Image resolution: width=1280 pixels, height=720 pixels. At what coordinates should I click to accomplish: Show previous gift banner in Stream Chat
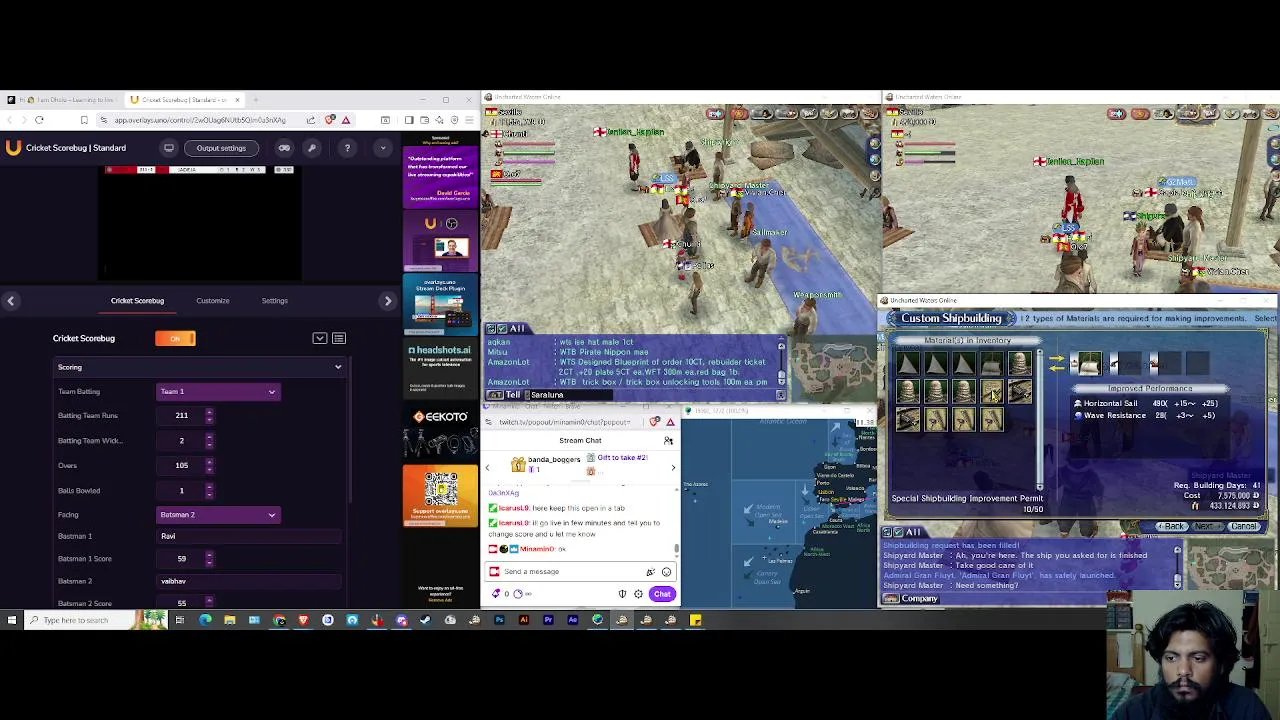click(x=487, y=468)
